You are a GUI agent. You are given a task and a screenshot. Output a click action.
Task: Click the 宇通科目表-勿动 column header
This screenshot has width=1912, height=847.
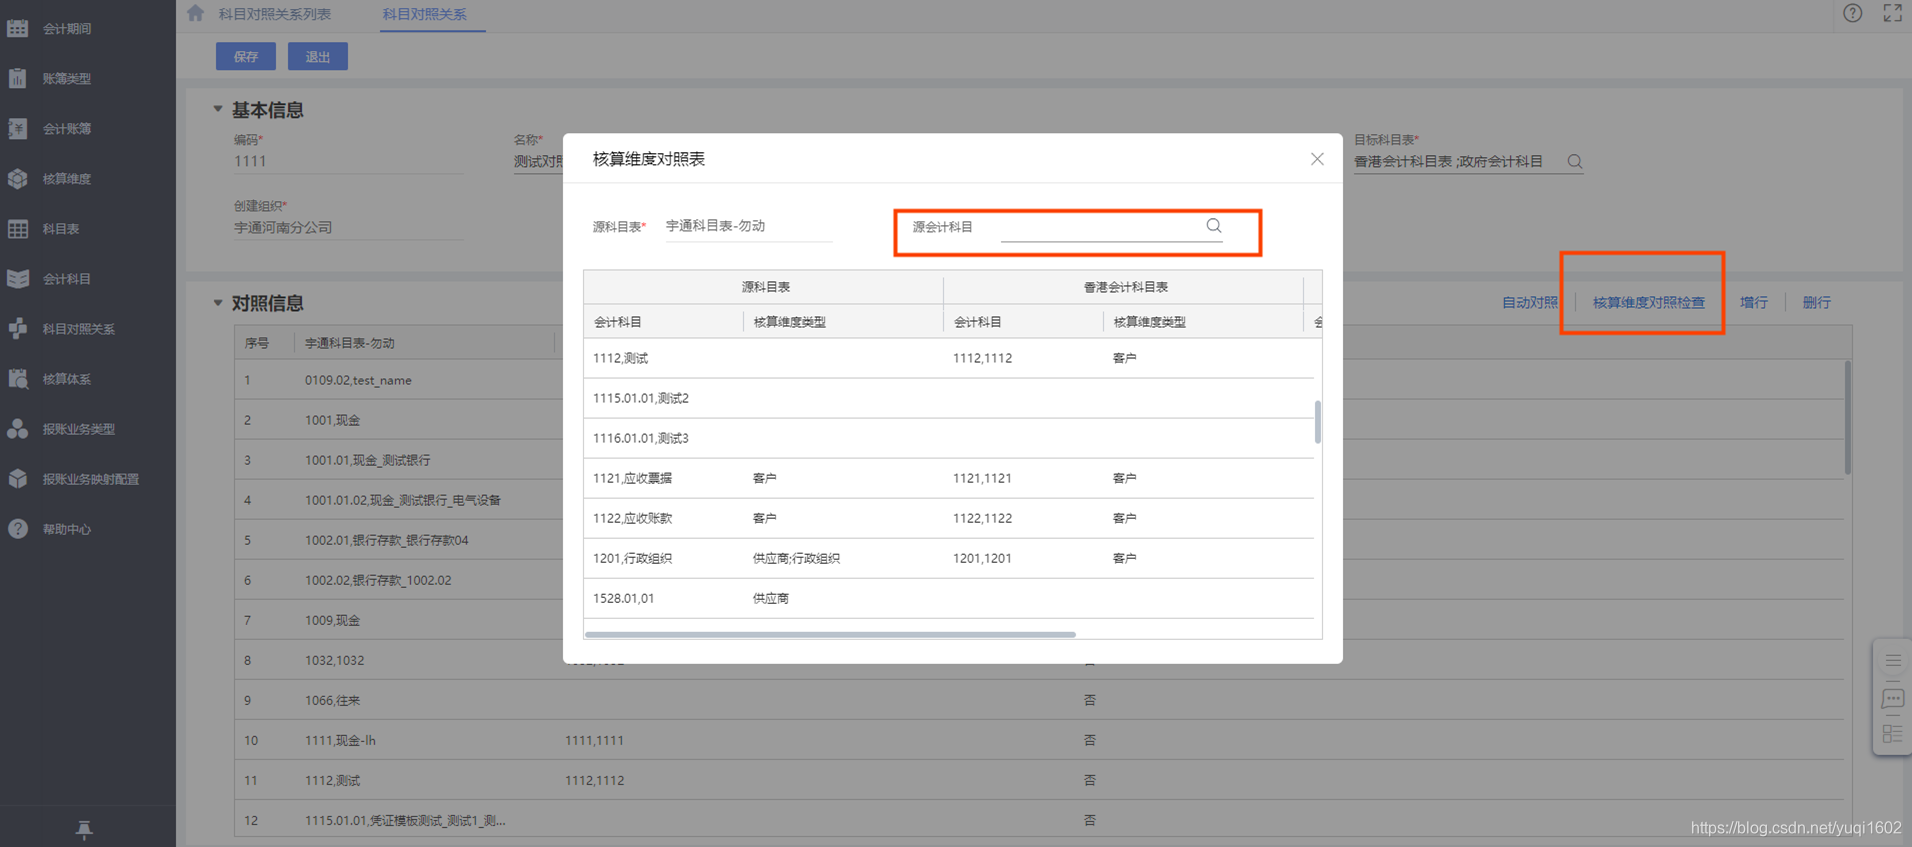[425, 342]
